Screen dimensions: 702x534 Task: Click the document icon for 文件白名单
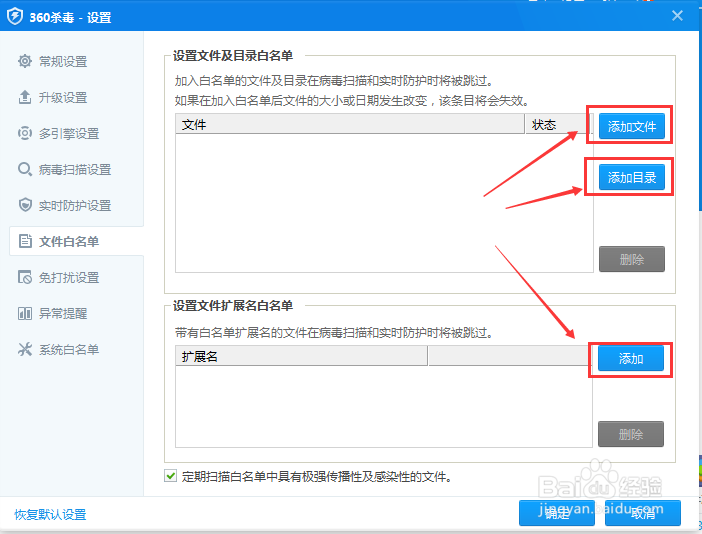tap(25, 241)
